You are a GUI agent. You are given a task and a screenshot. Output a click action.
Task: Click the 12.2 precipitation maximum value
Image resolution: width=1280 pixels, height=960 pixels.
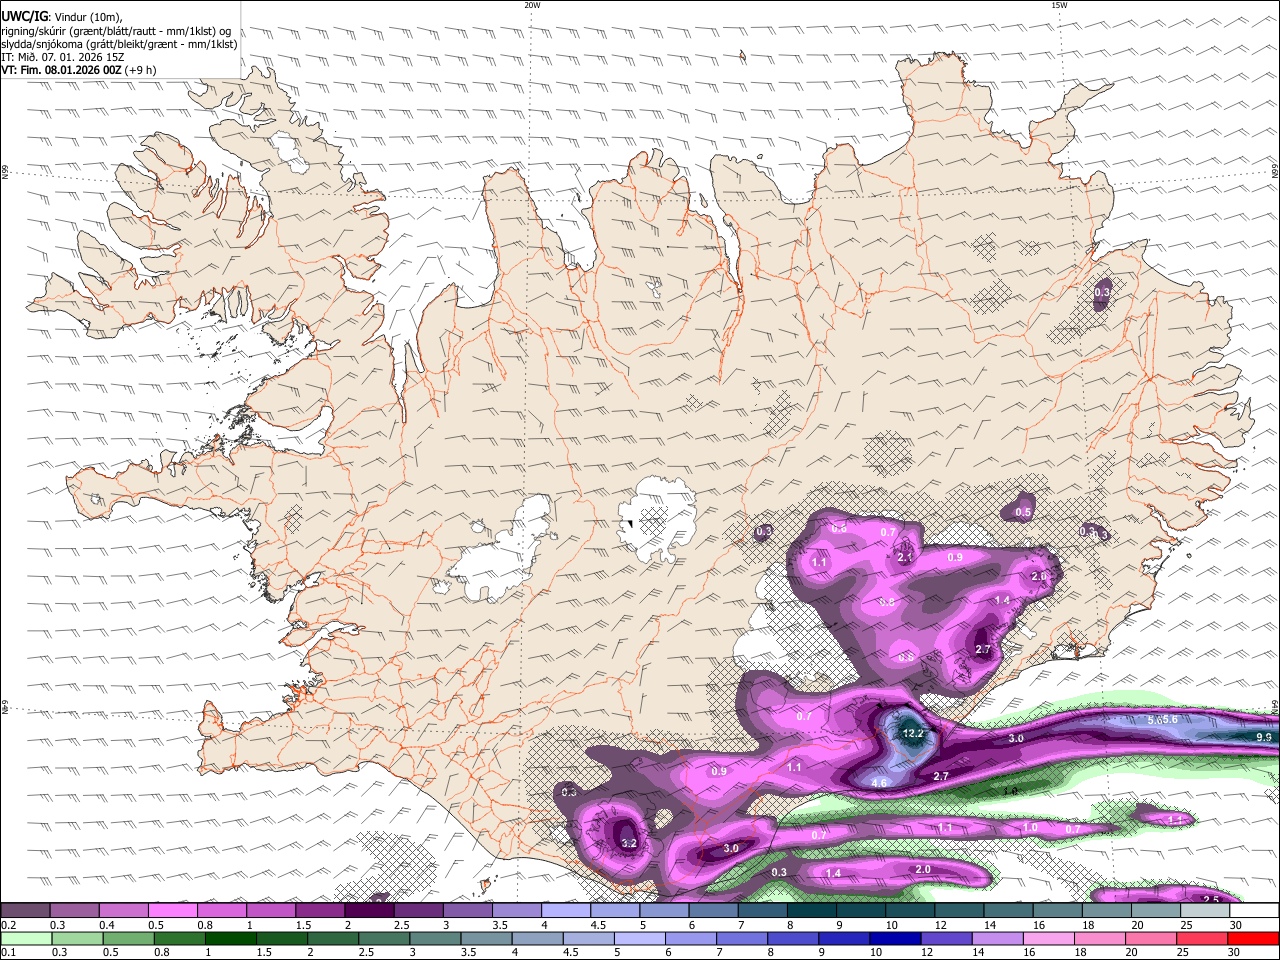click(913, 733)
